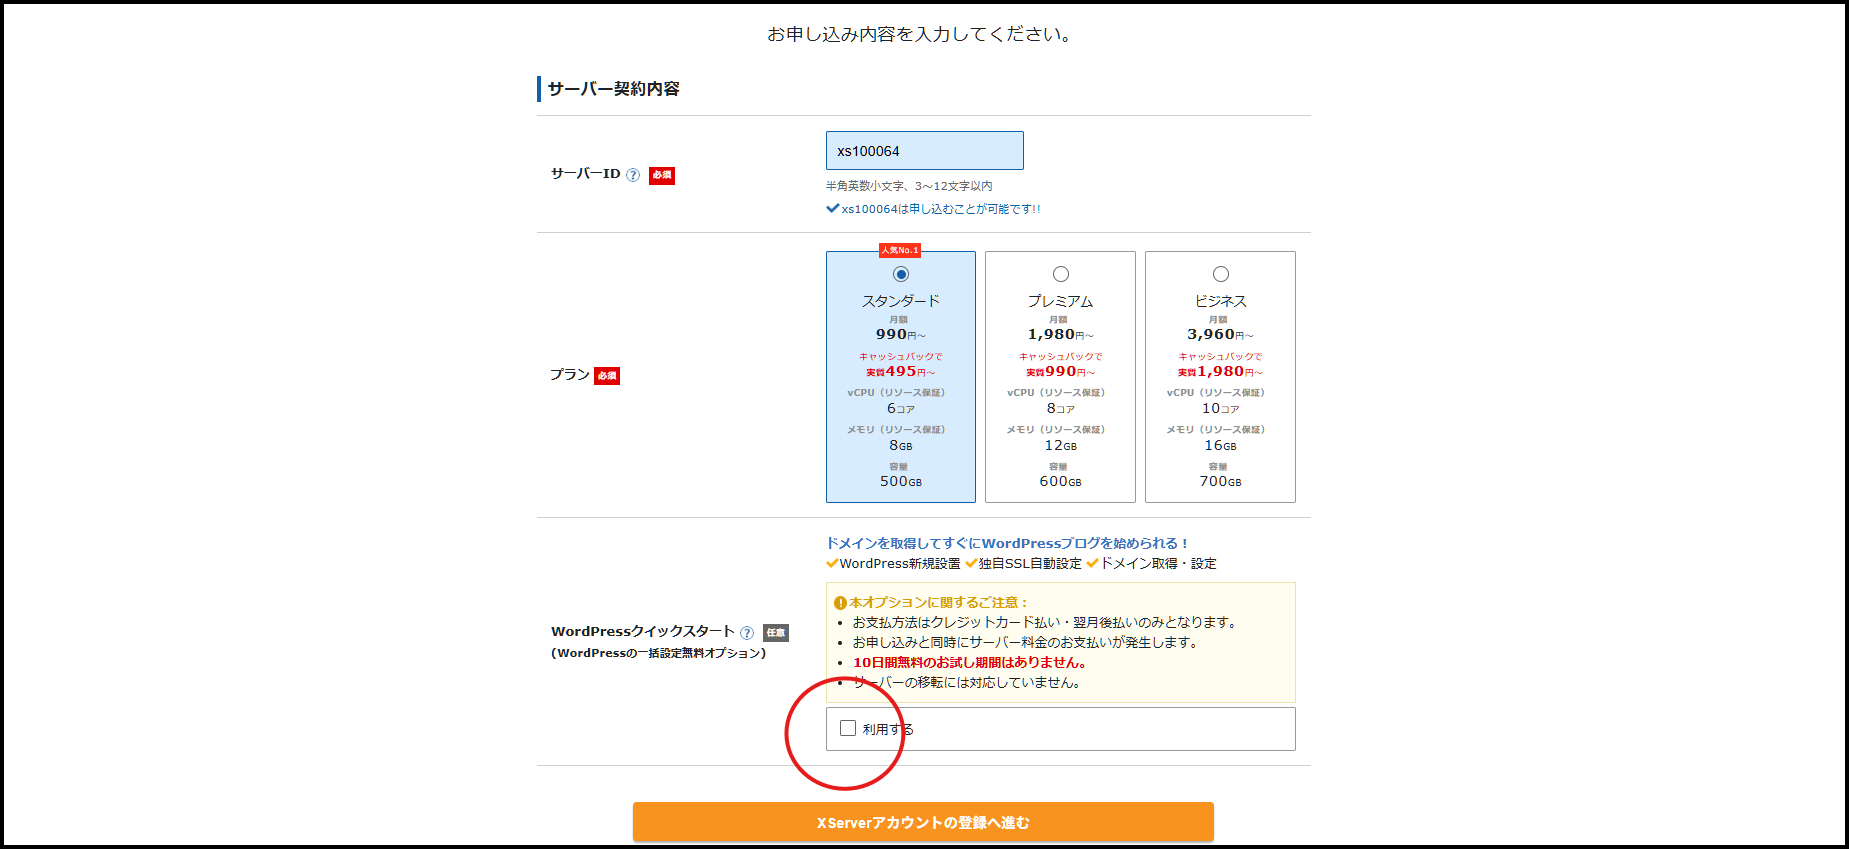Click the 人気No.1 badge
The height and width of the screenshot is (849, 1849).
click(x=900, y=250)
